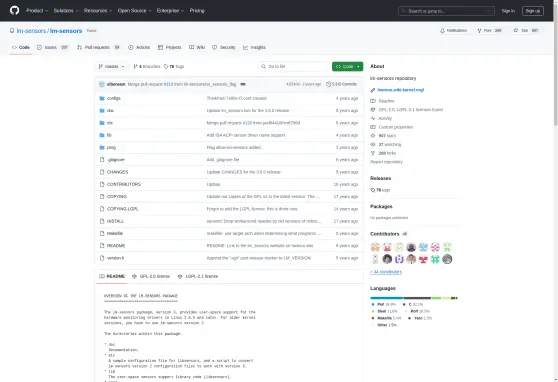
Task: Expand the commit message ellipsis
Action: click(x=243, y=84)
